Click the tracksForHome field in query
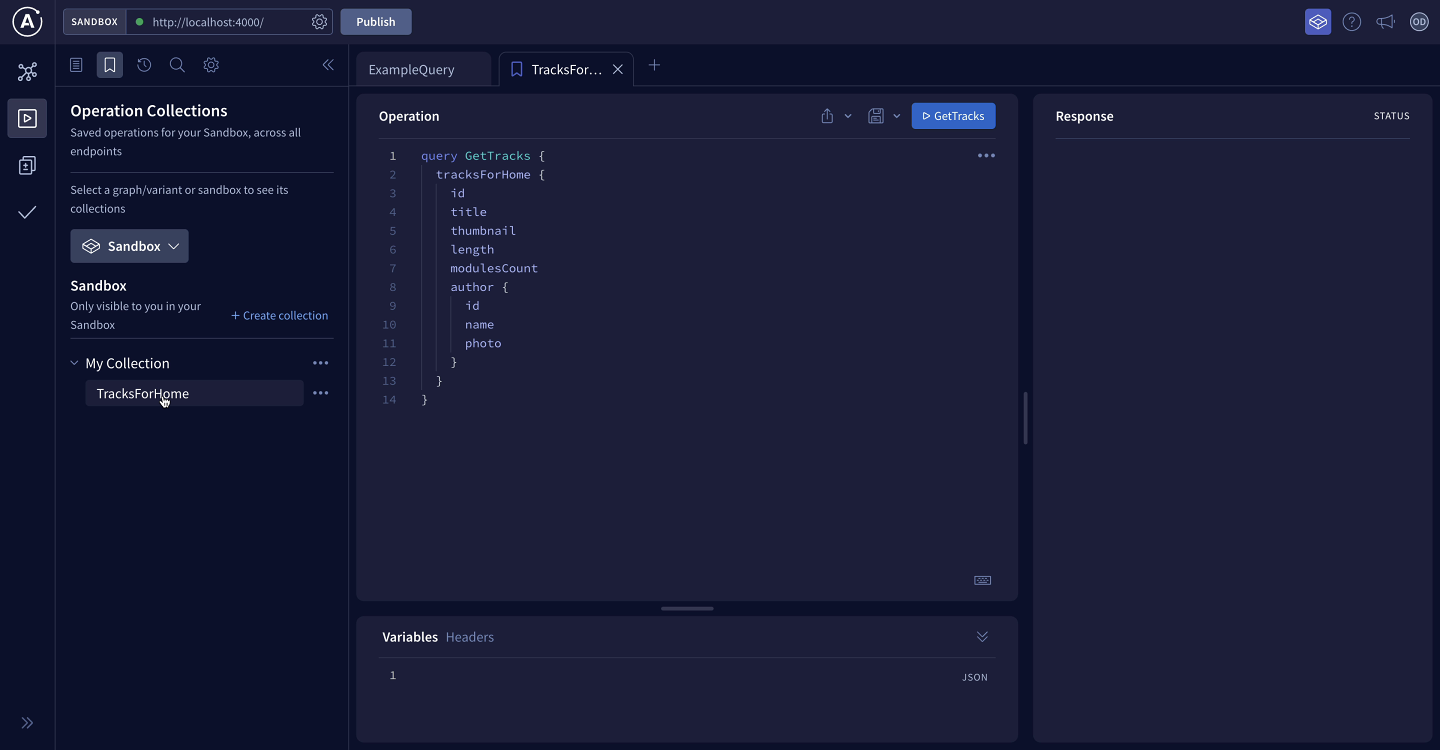1440x750 pixels. click(x=483, y=175)
